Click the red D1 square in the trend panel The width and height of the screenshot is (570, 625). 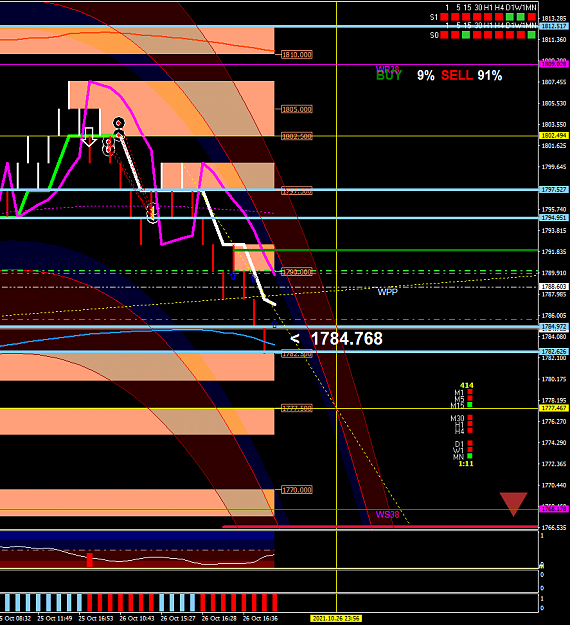(470, 443)
